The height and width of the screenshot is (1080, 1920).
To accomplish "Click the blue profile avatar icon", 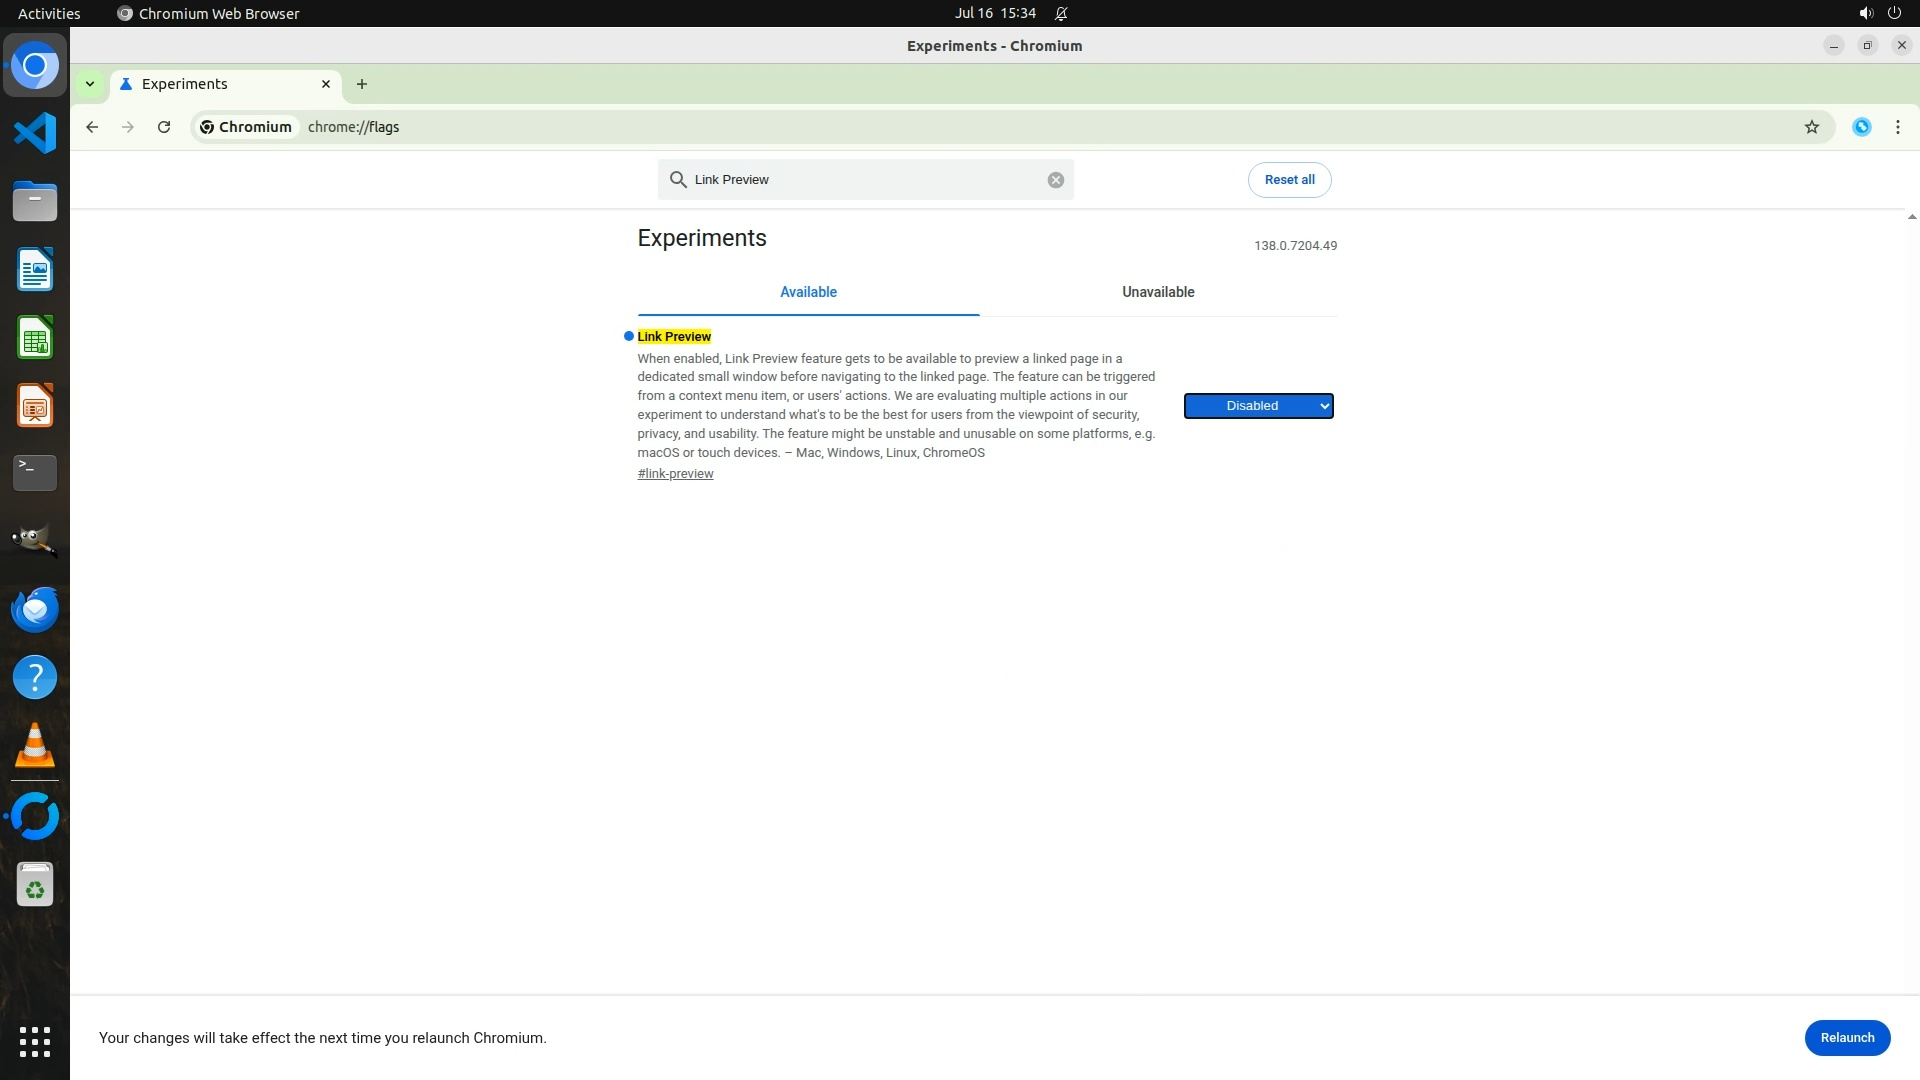I will point(1861,127).
